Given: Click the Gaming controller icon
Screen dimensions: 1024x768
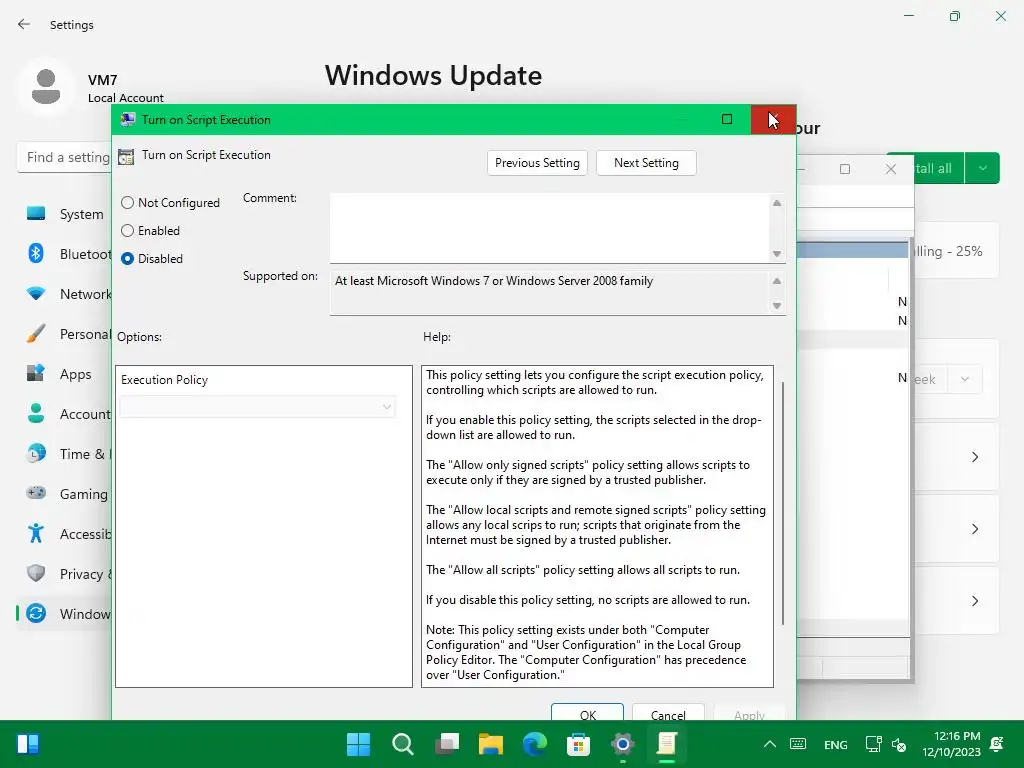Looking at the screenshot, I should pos(36,493).
